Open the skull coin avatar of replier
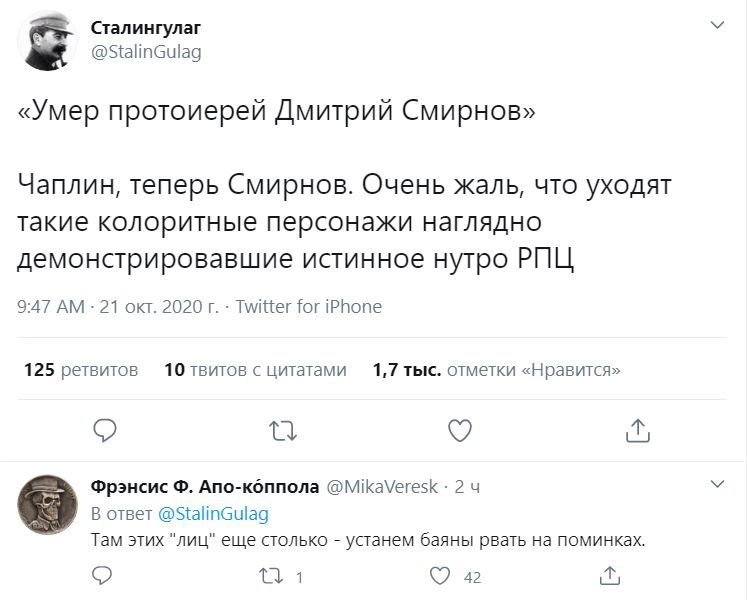747x600 pixels. click(x=48, y=505)
